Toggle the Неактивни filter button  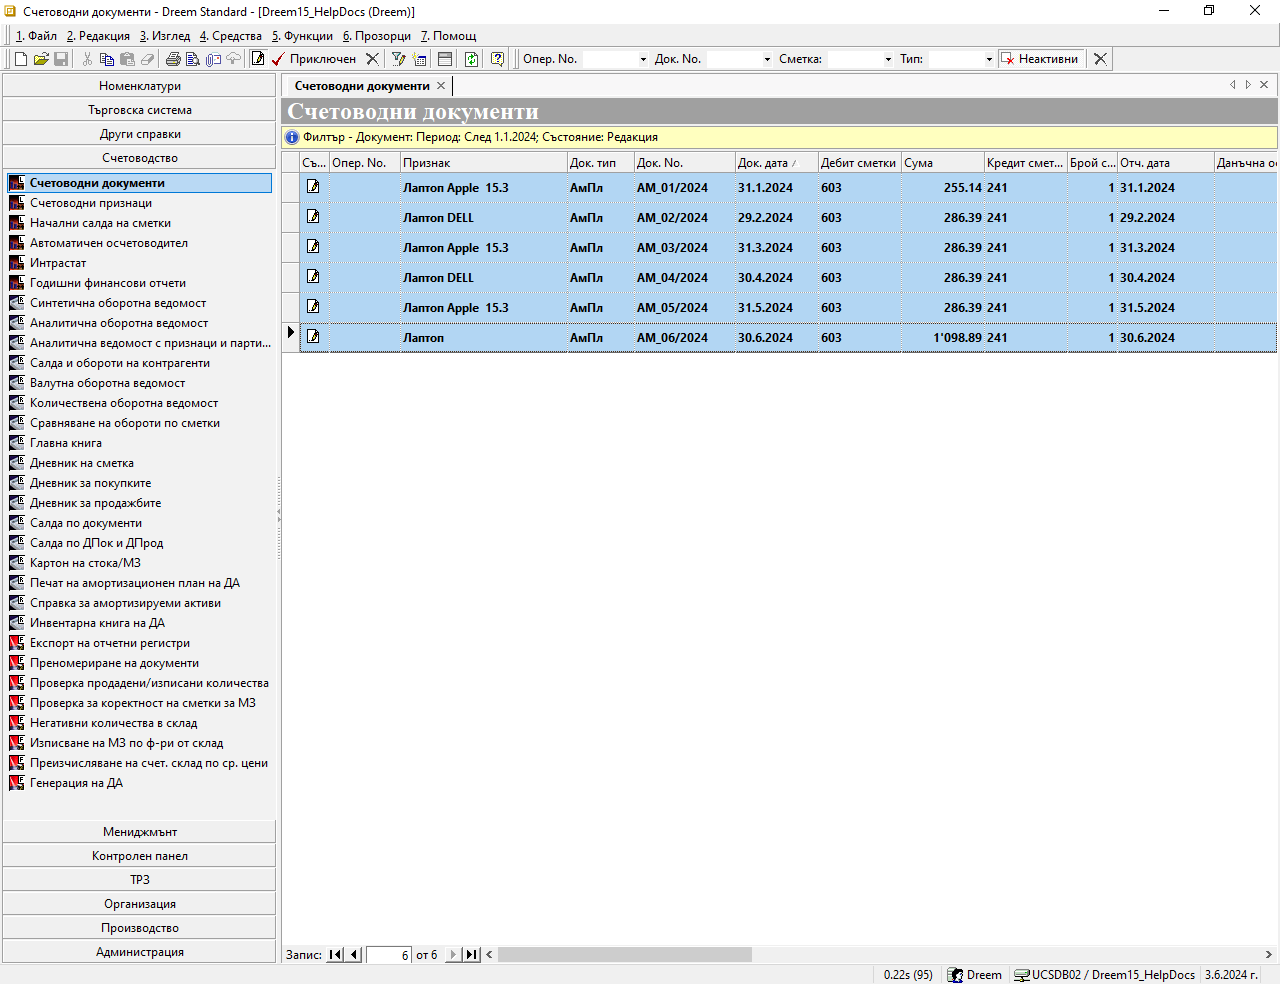click(x=1040, y=59)
